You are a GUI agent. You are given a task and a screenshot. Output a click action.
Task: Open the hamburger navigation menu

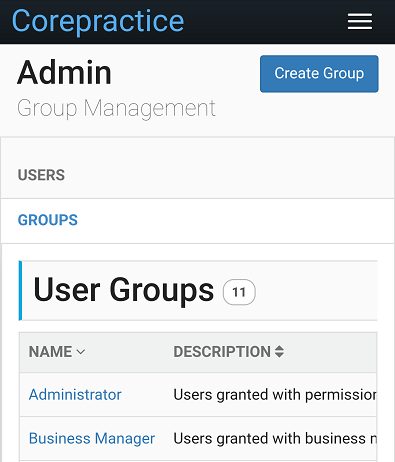click(x=360, y=21)
